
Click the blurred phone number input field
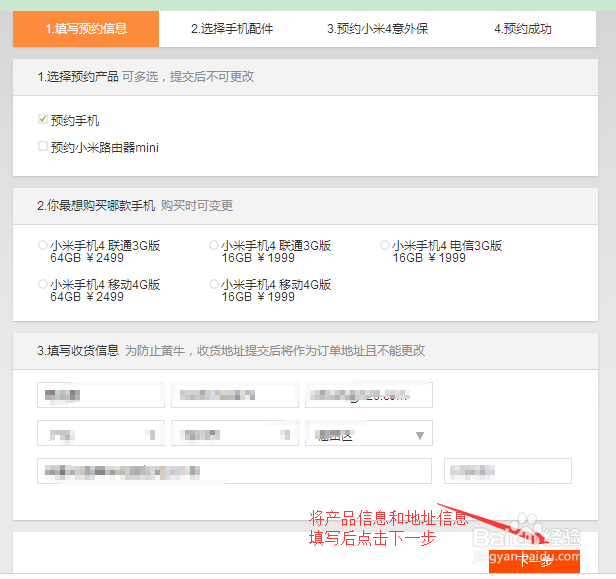(235, 395)
